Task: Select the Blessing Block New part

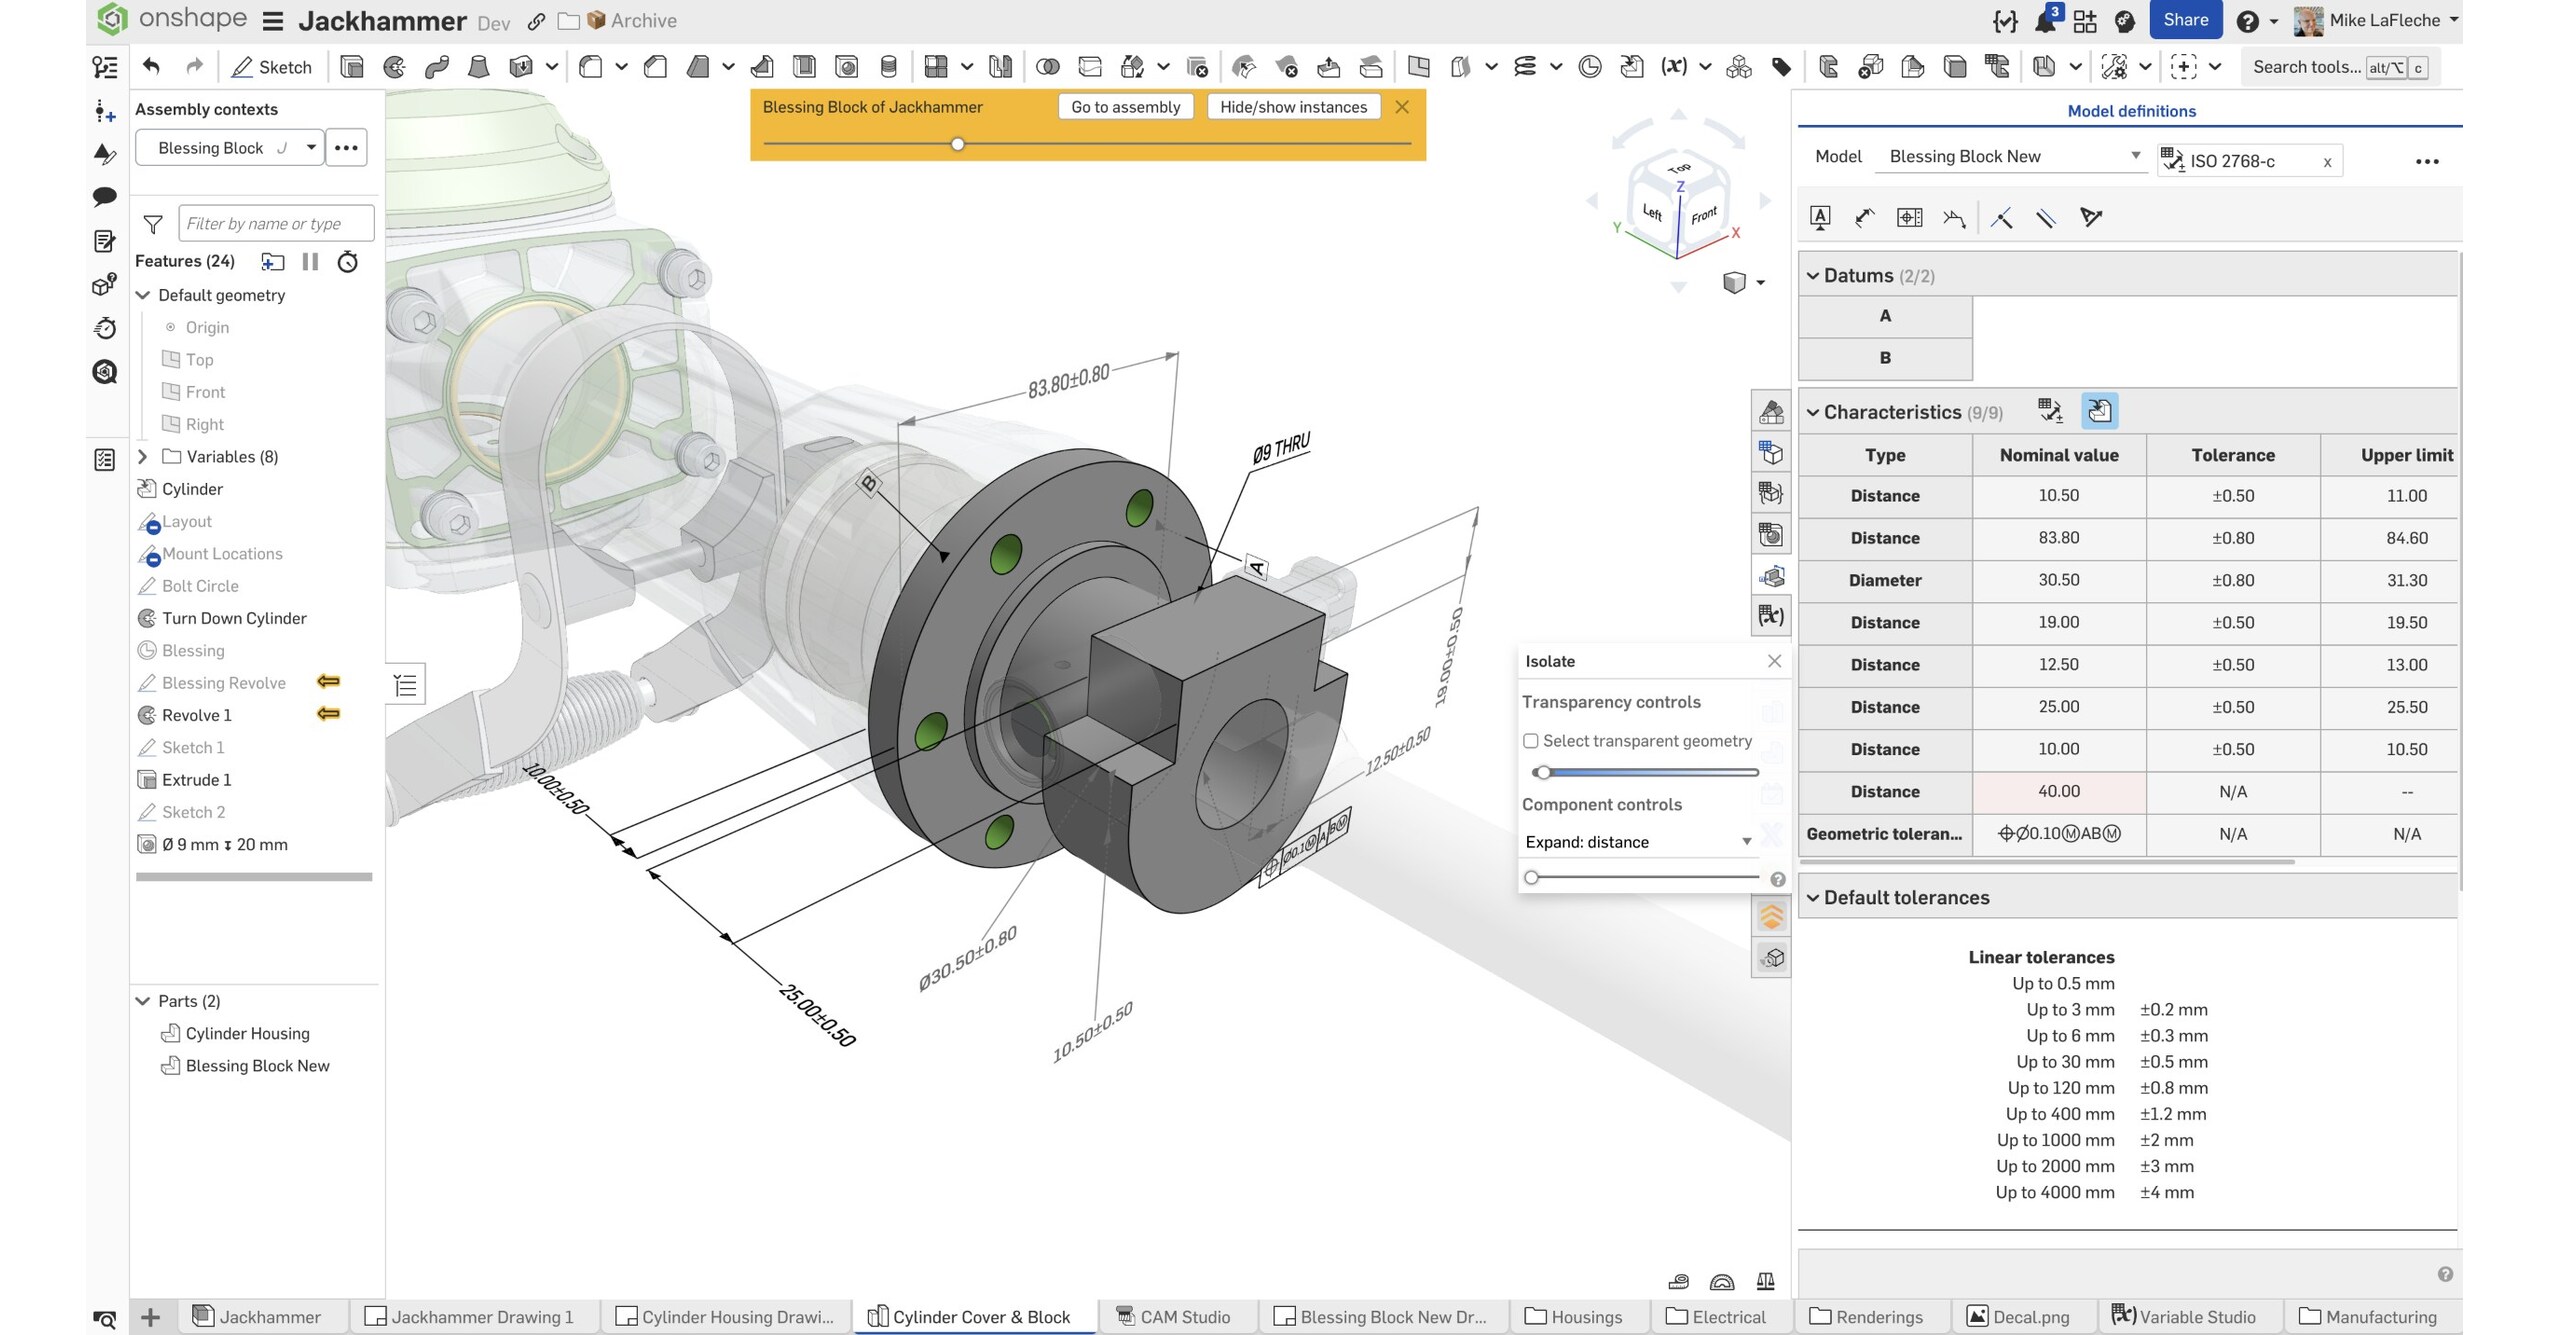Action: 257,1066
